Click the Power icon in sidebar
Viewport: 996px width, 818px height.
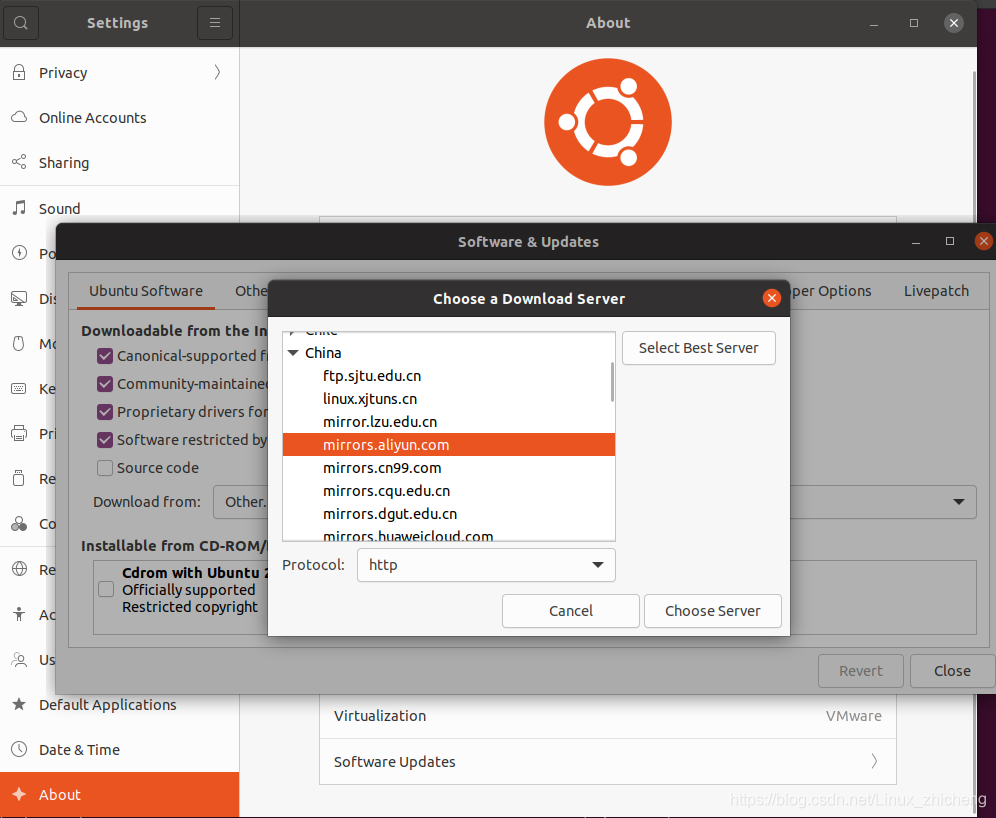click(20, 253)
